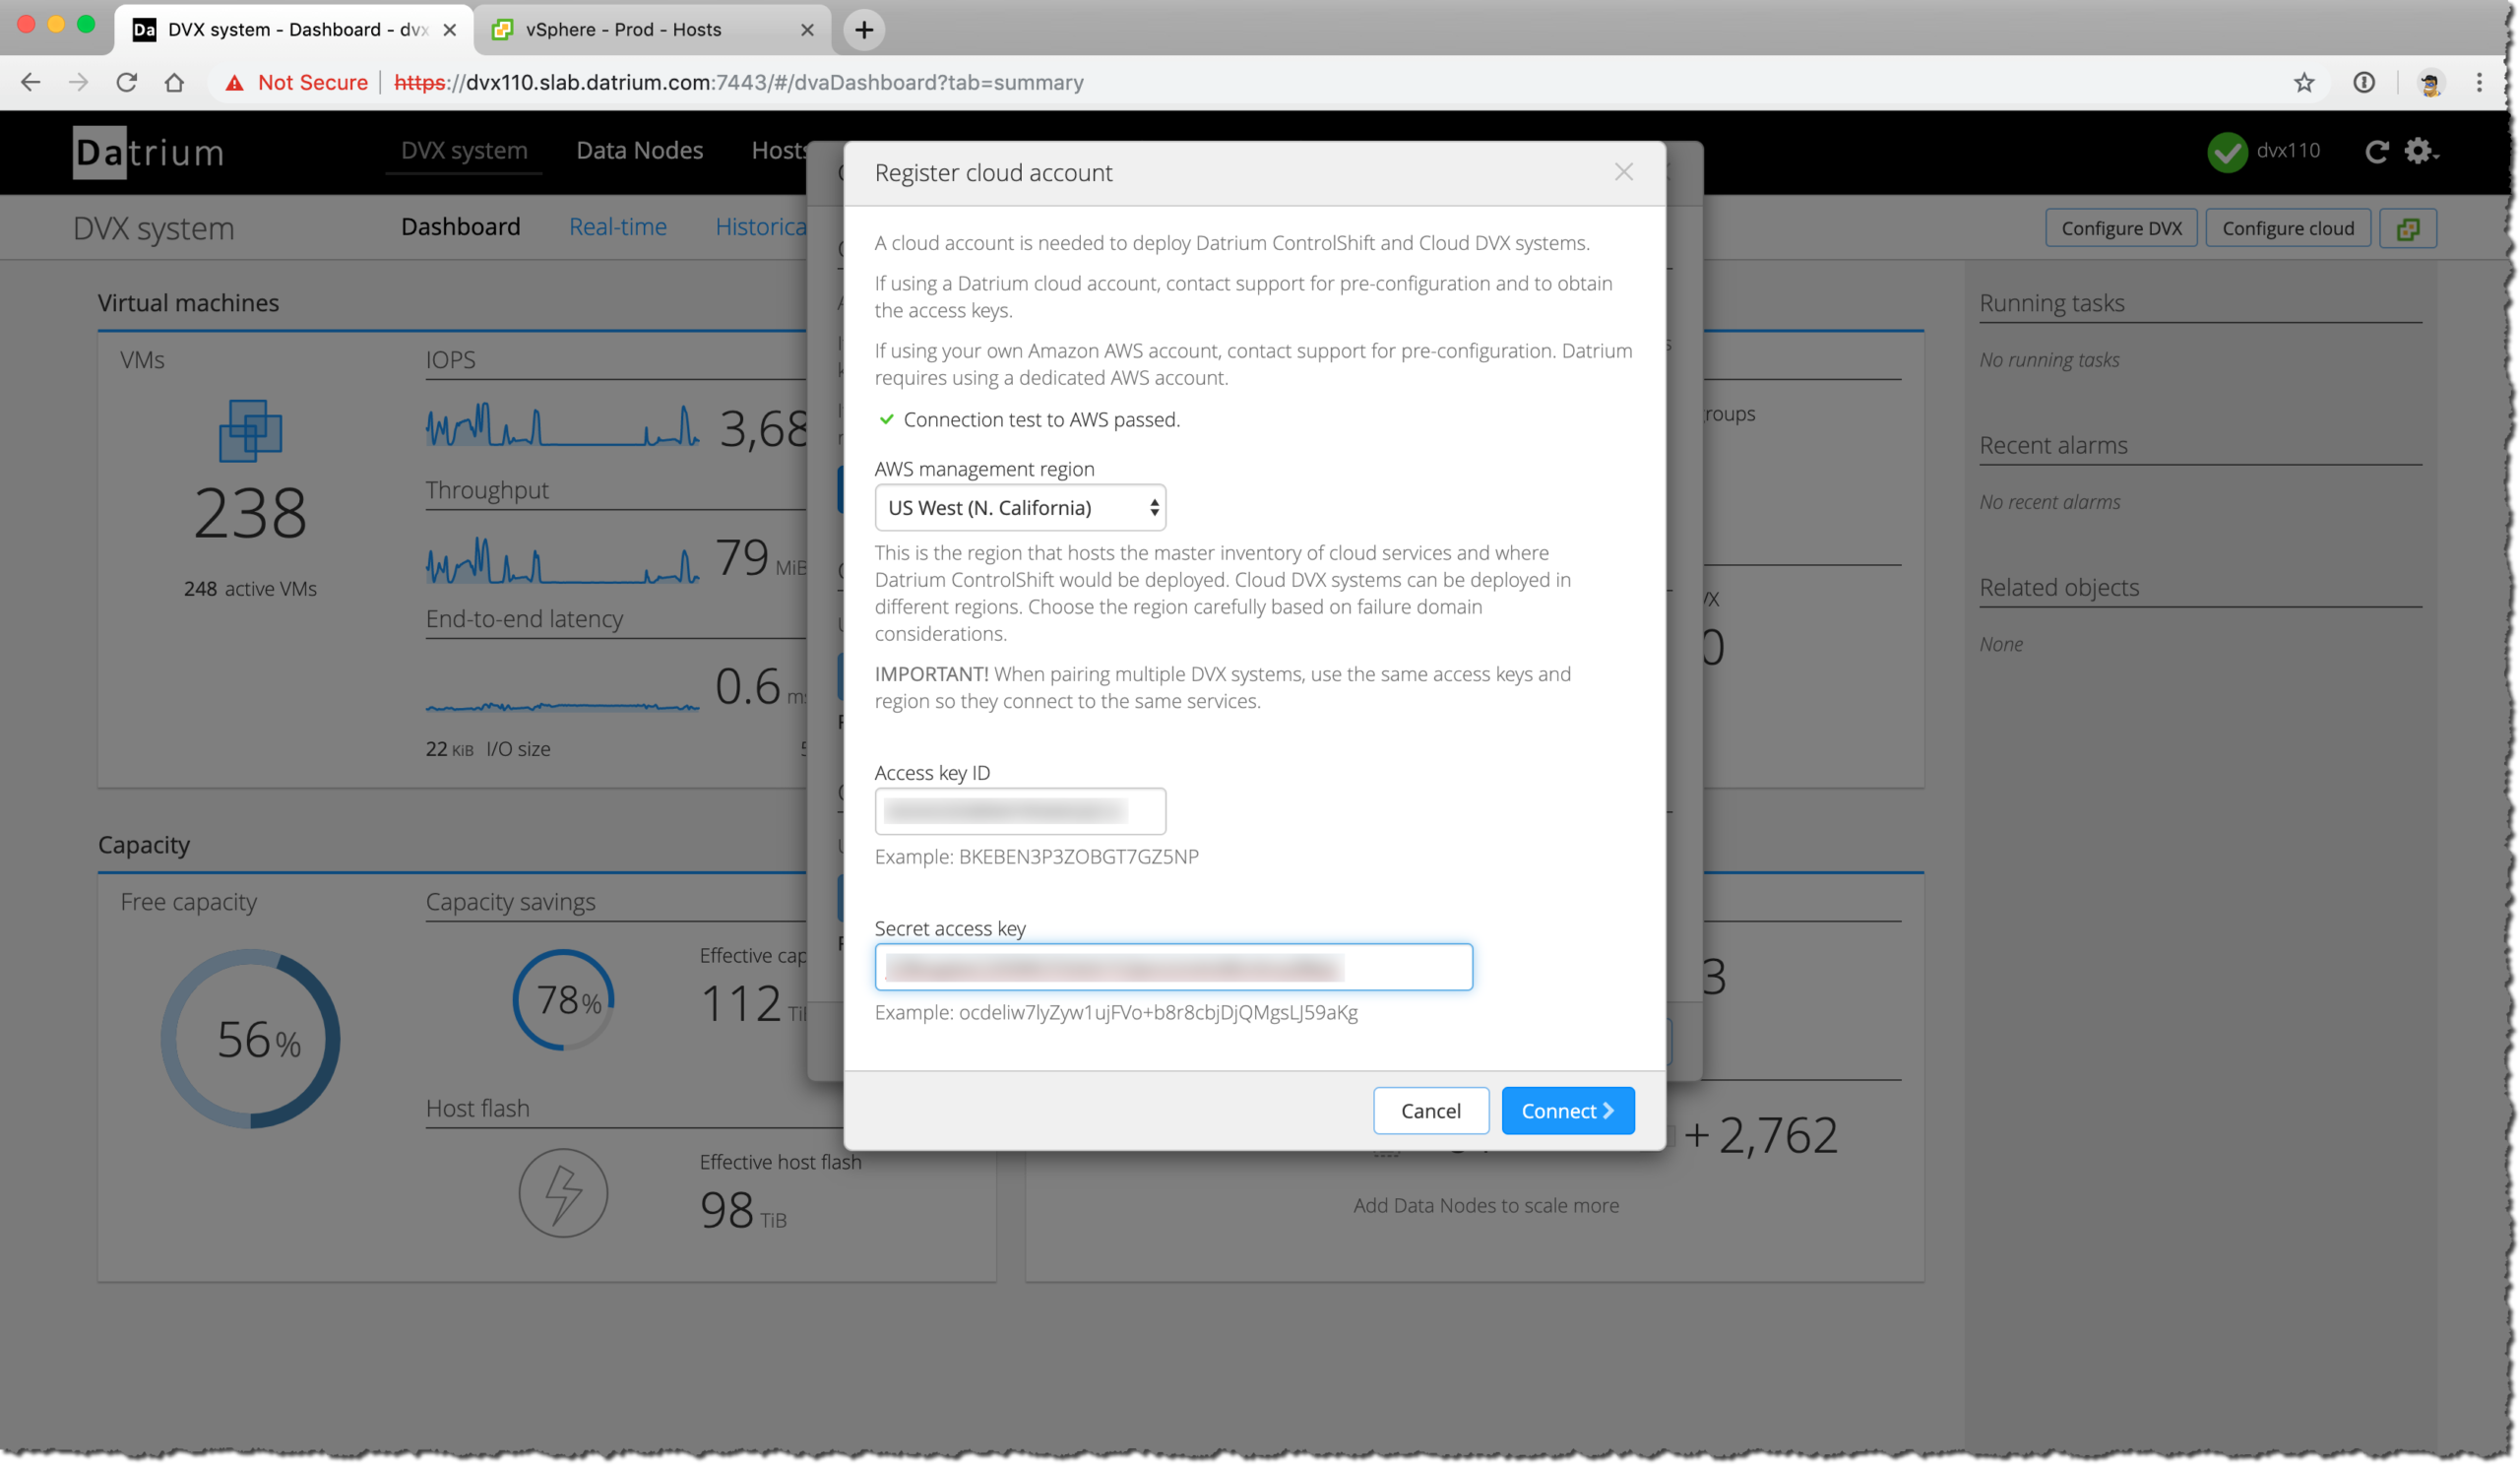
Task: Click the Configure cloud button
Action: (x=2288, y=229)
